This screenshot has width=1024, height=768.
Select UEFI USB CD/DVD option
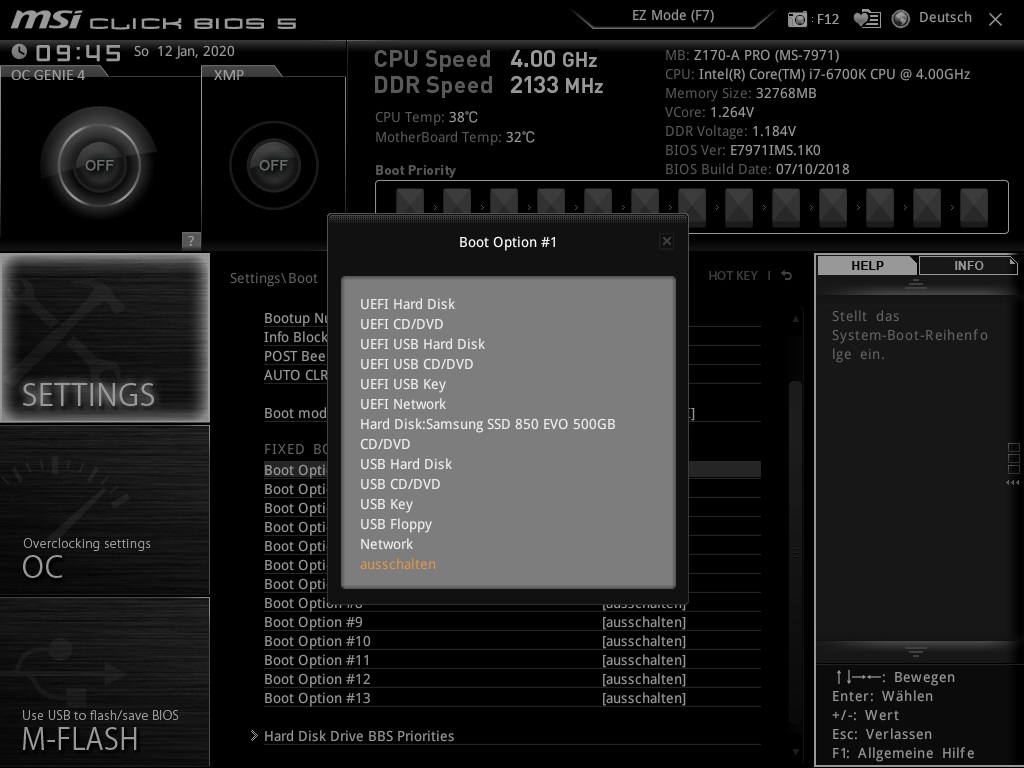coord(417,364)
